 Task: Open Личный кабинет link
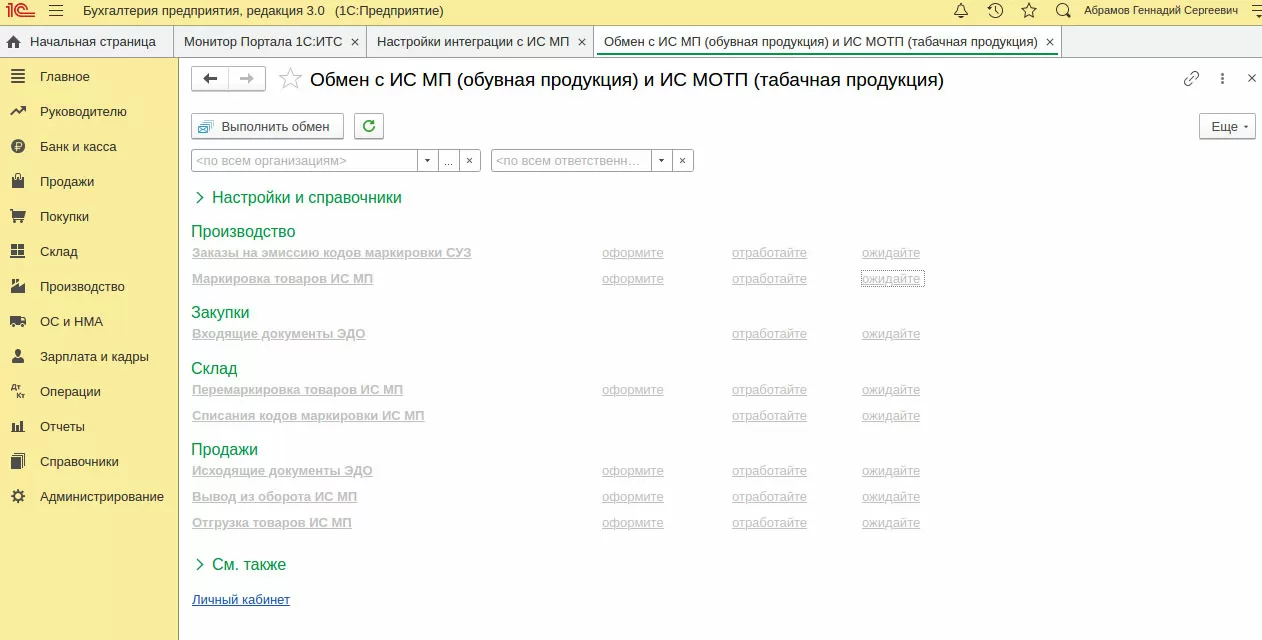tap(241, 600)
